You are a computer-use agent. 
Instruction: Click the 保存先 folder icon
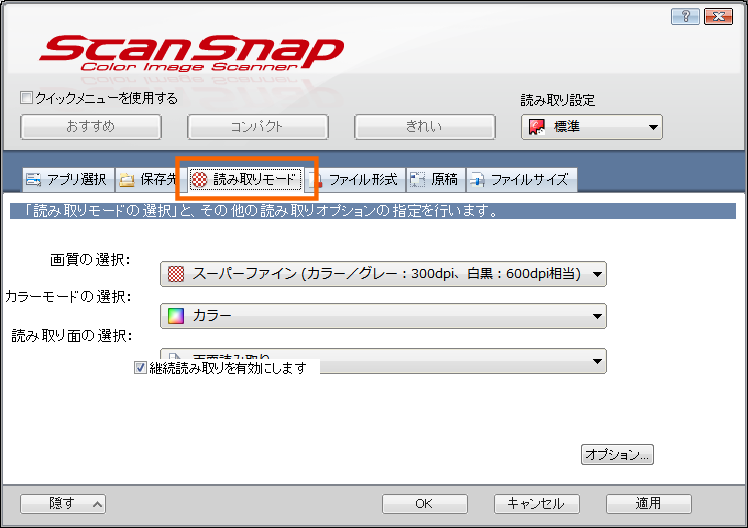[x=127, y=180]
